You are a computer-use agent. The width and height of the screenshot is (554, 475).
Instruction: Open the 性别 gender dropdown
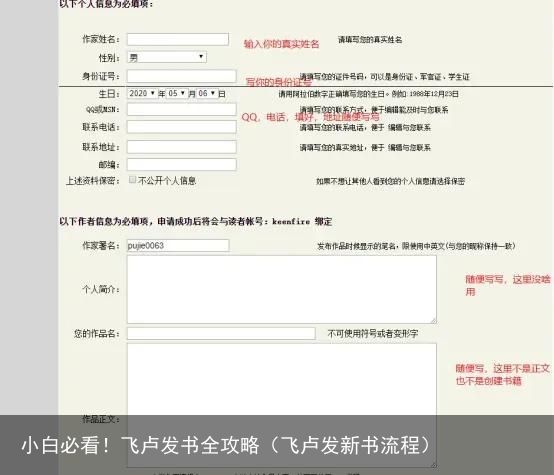pyautogui.click(x=167, y=57)
